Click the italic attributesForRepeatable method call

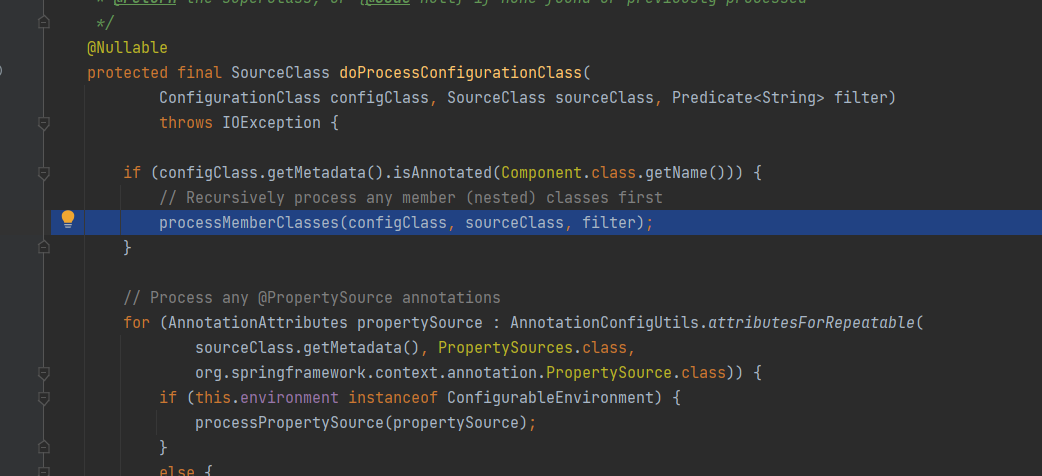[x=807, y=323]
